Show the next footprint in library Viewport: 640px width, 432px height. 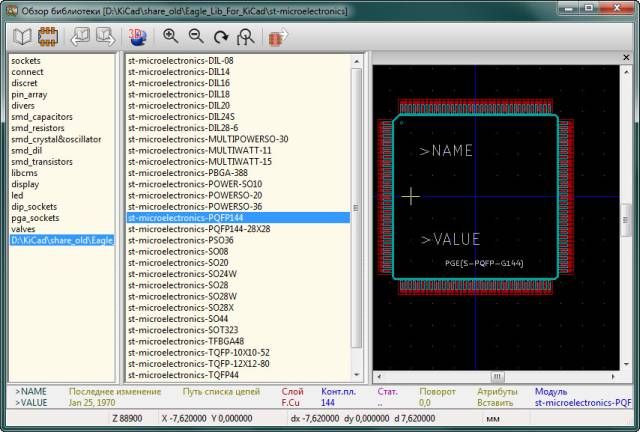click(106, 37)
